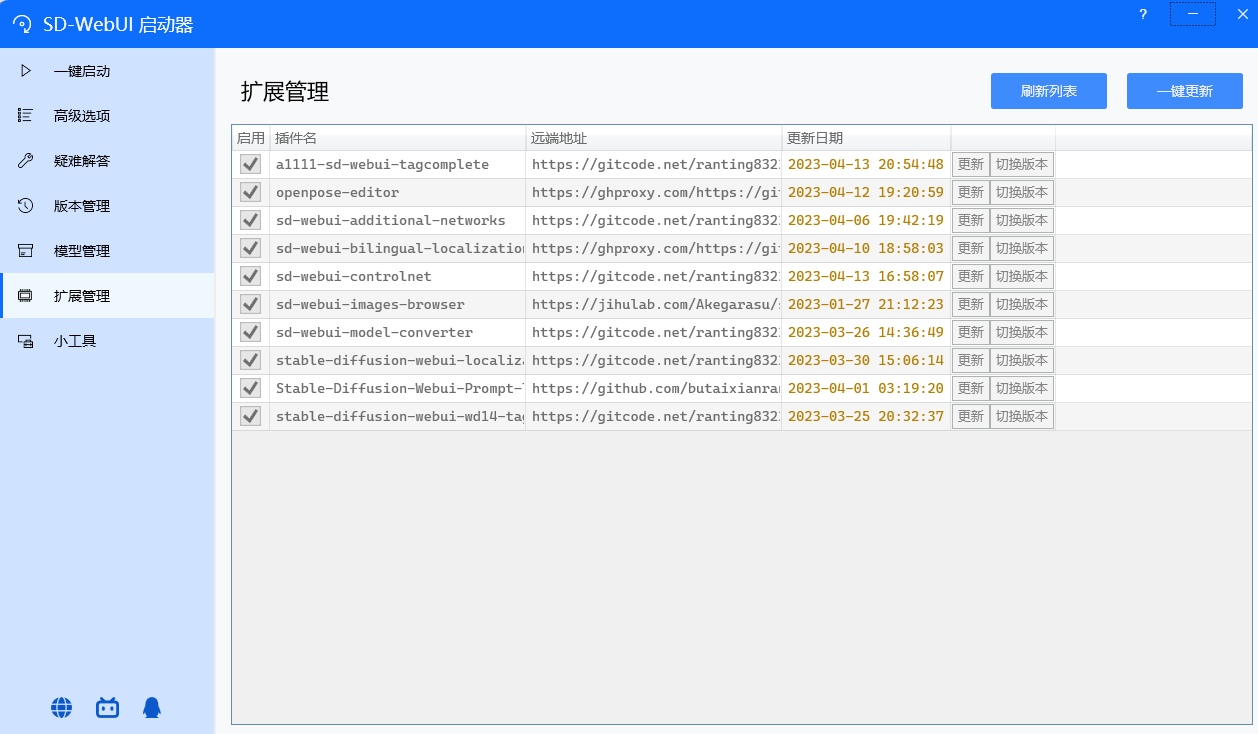1258x734 pixels.
Task: Open 小工具 tools page
Action: point(107,341)
